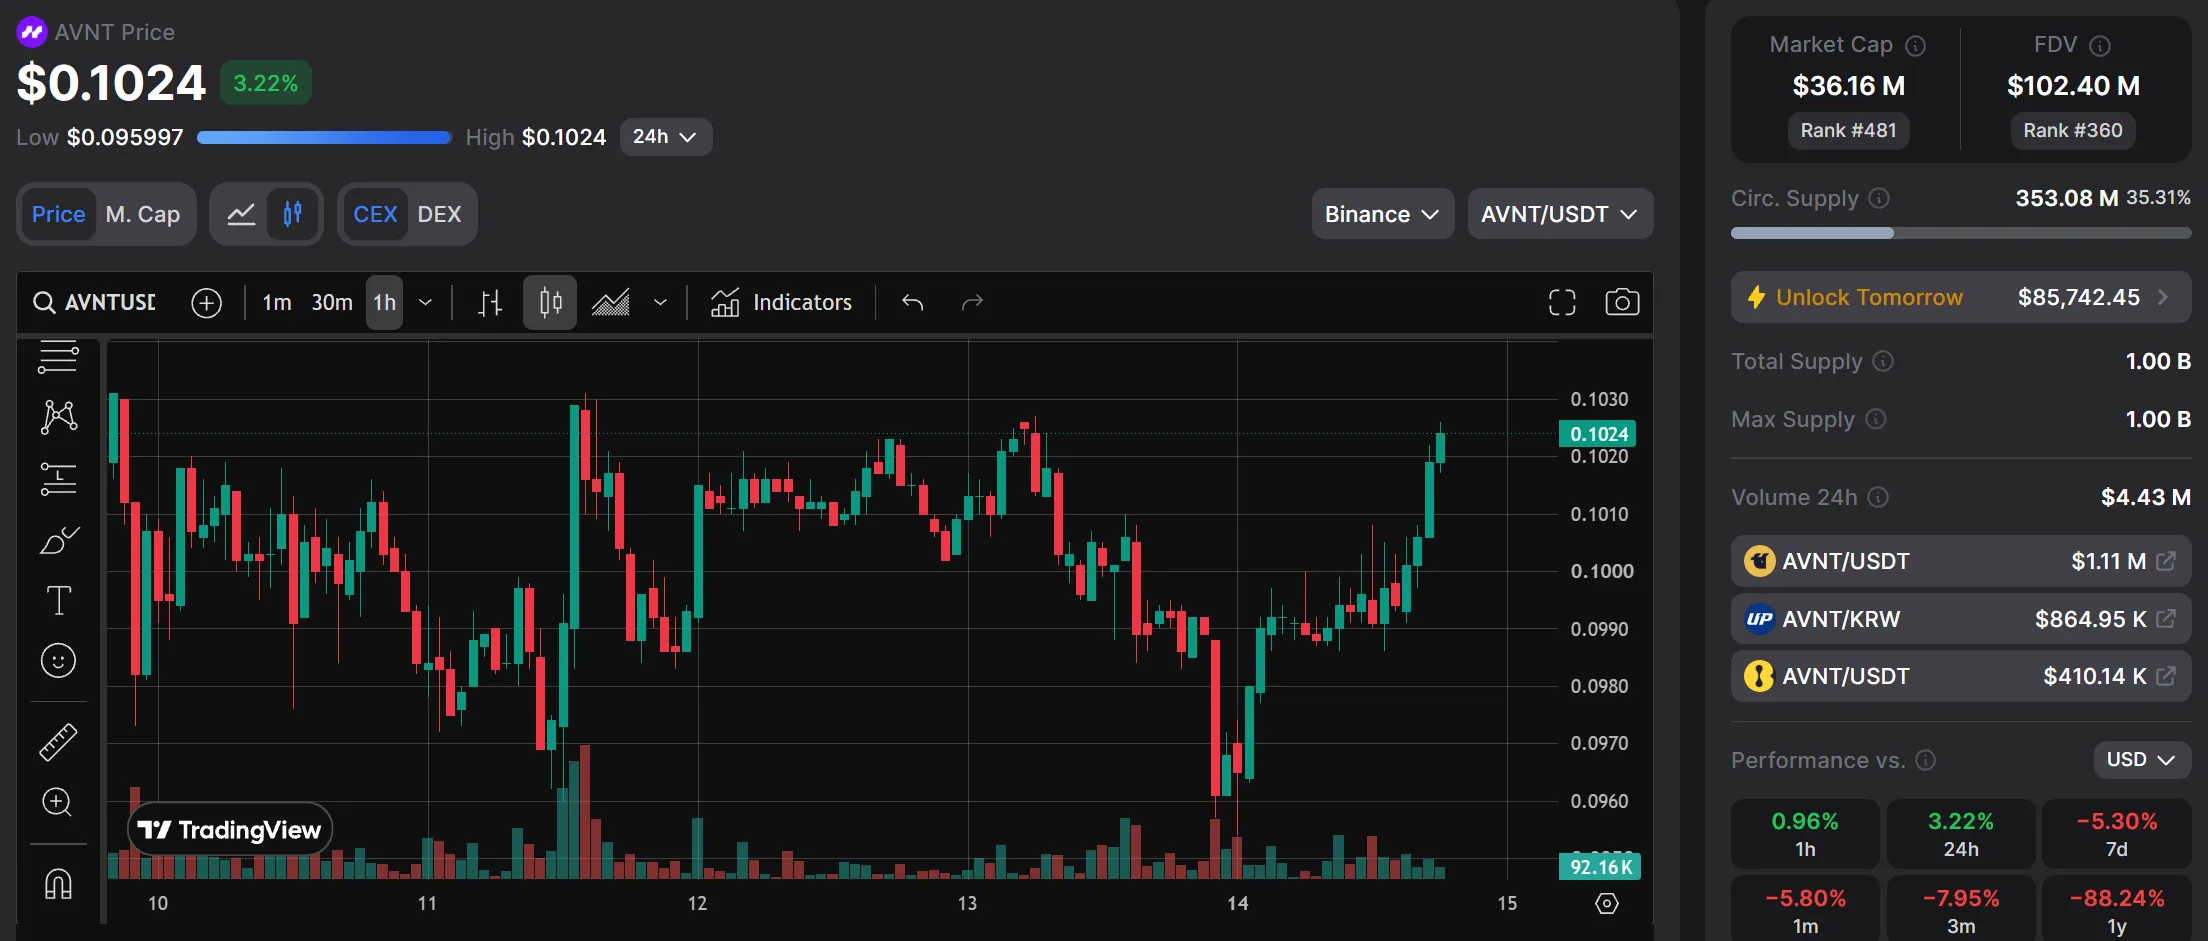Show Max Supply info tooltip
2208x941 pixels.
pyautogui.click(x=1876, y=419)
